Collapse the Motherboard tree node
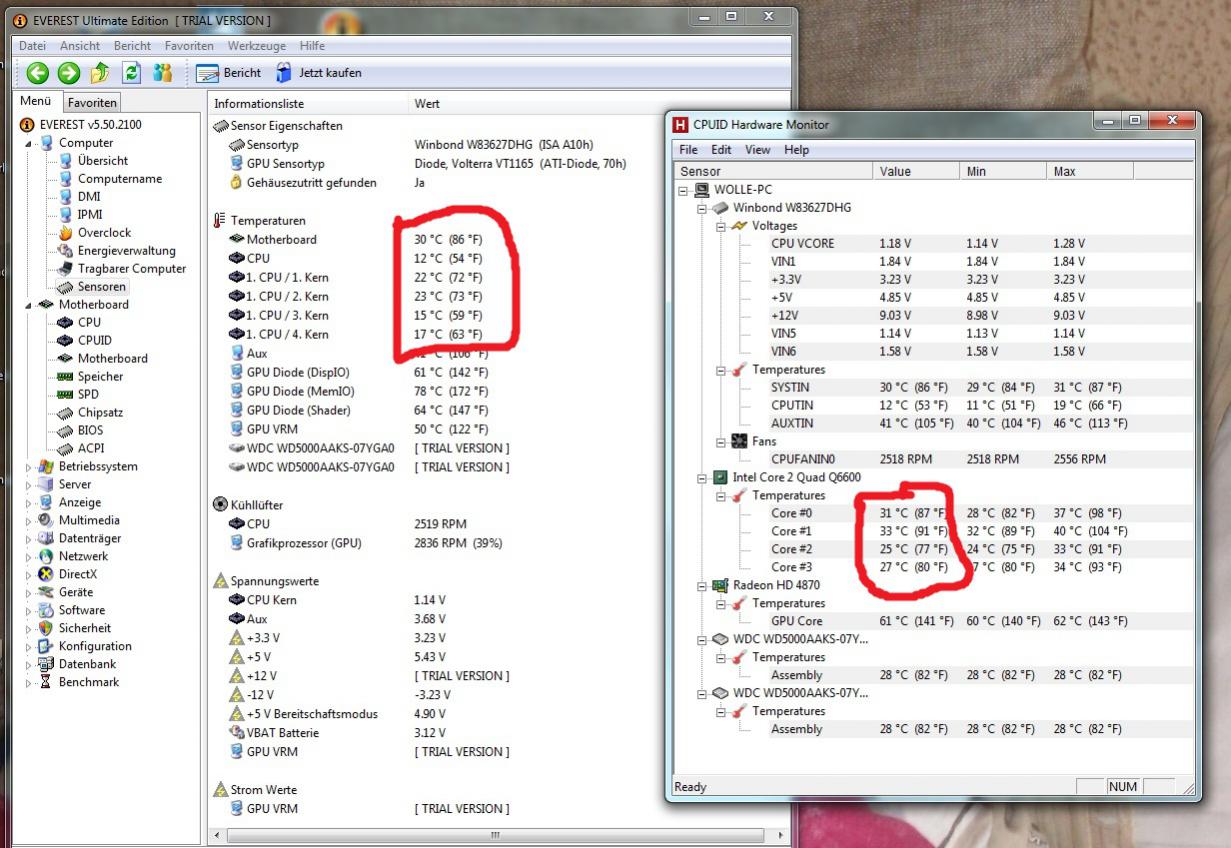 click(29, 305)
